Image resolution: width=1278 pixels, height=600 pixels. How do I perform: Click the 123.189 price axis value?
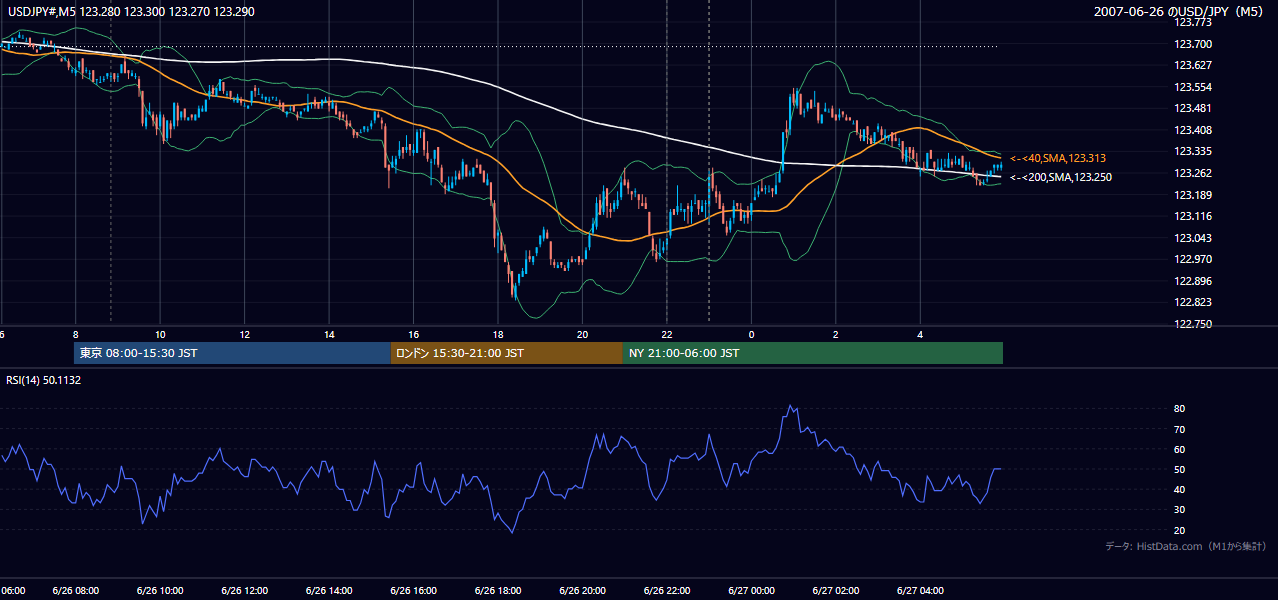pyautogui.click(x=1192, y=195)
